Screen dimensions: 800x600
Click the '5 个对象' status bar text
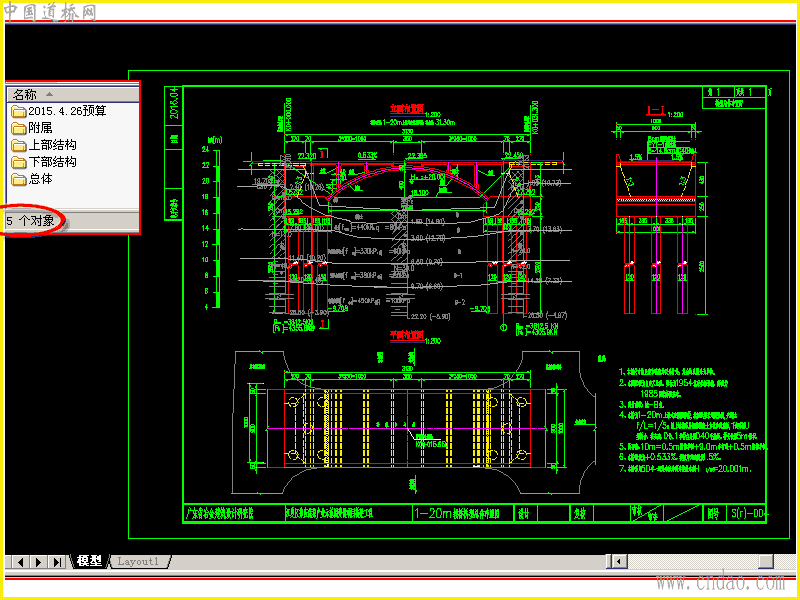click(31, 220)
